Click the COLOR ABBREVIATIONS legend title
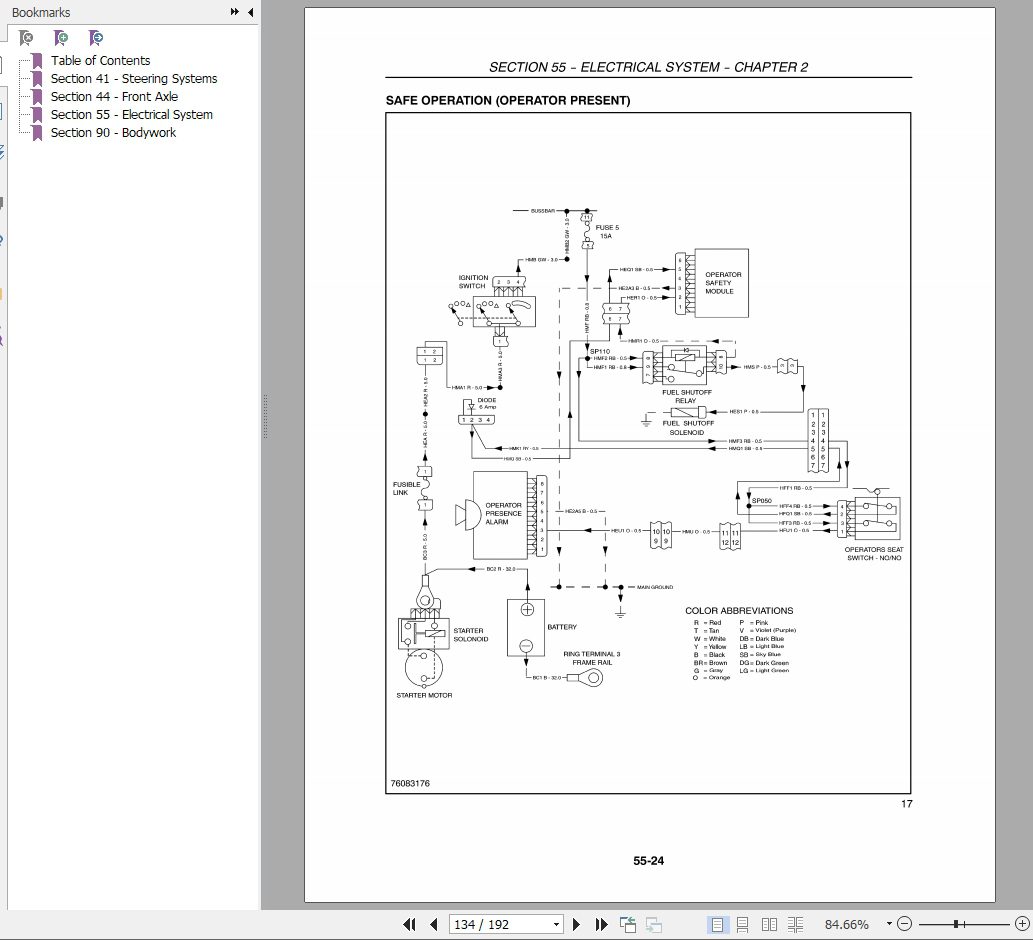Screen dimensions: 1033x940 point(739,611)
